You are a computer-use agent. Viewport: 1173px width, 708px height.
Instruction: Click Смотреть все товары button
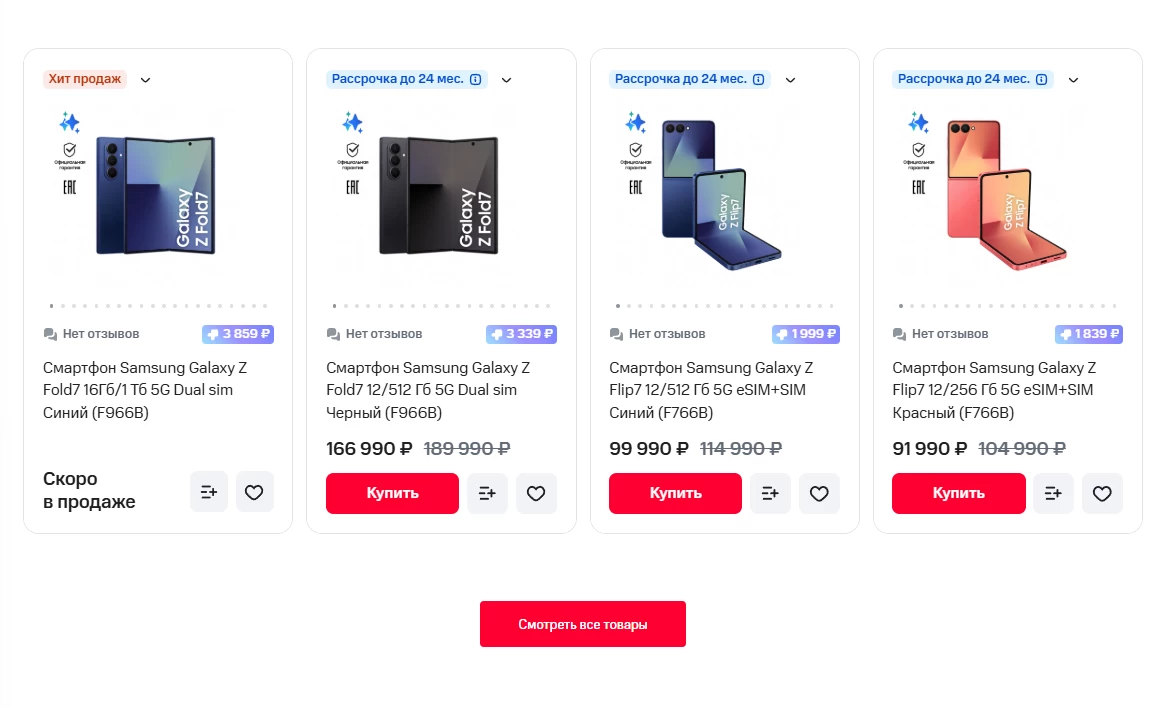pos(583,624)
